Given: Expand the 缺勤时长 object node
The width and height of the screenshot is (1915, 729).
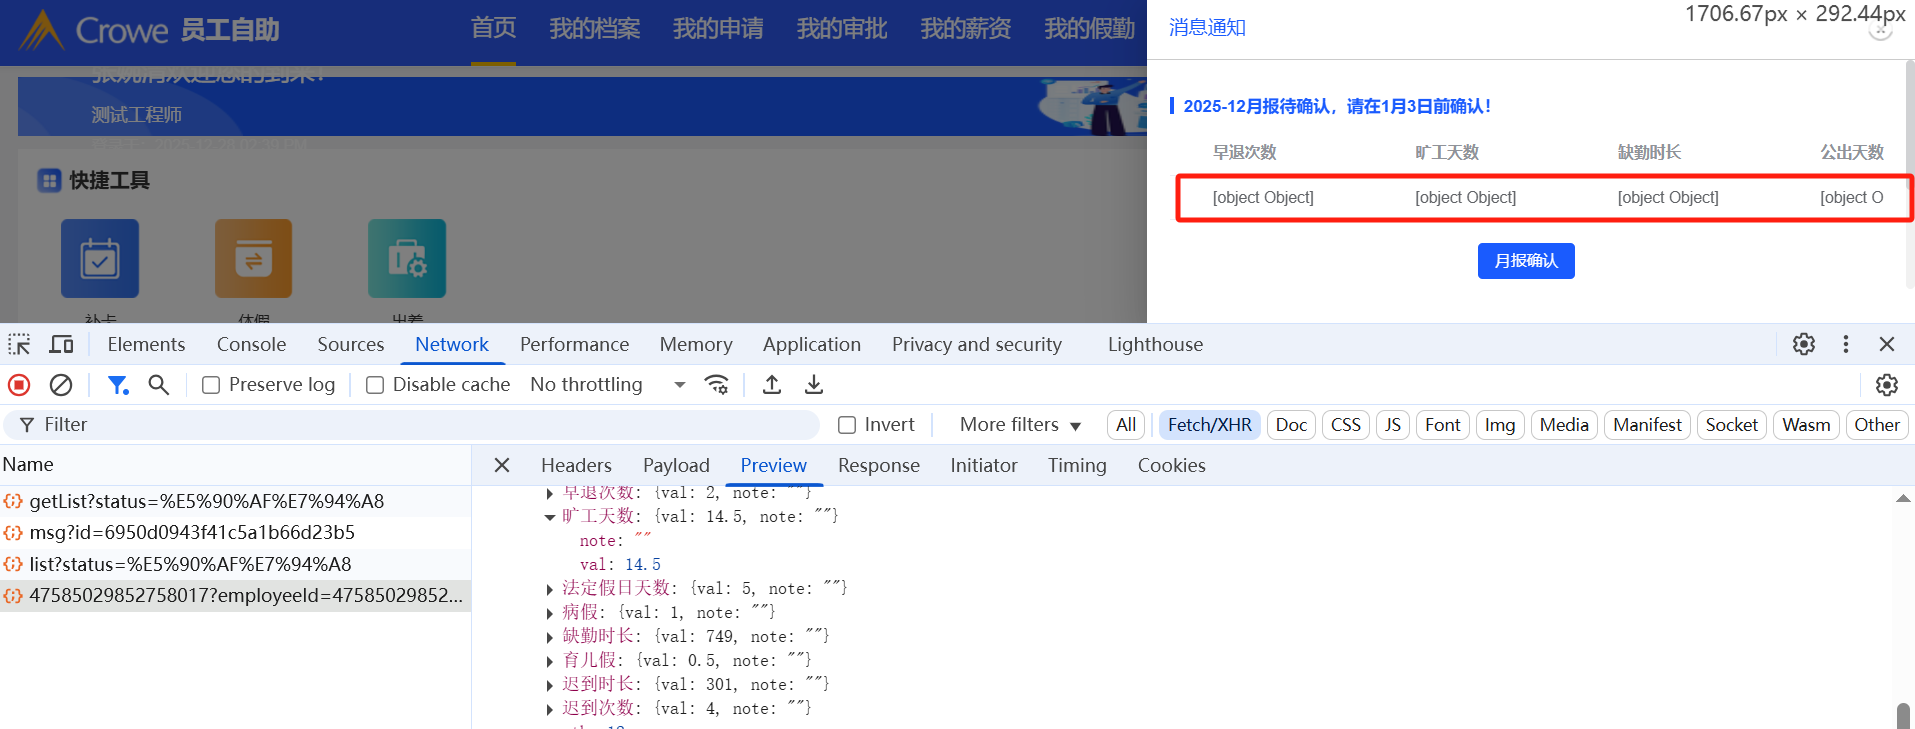Looking at the screenshot, I should click(x=549, y=637).
